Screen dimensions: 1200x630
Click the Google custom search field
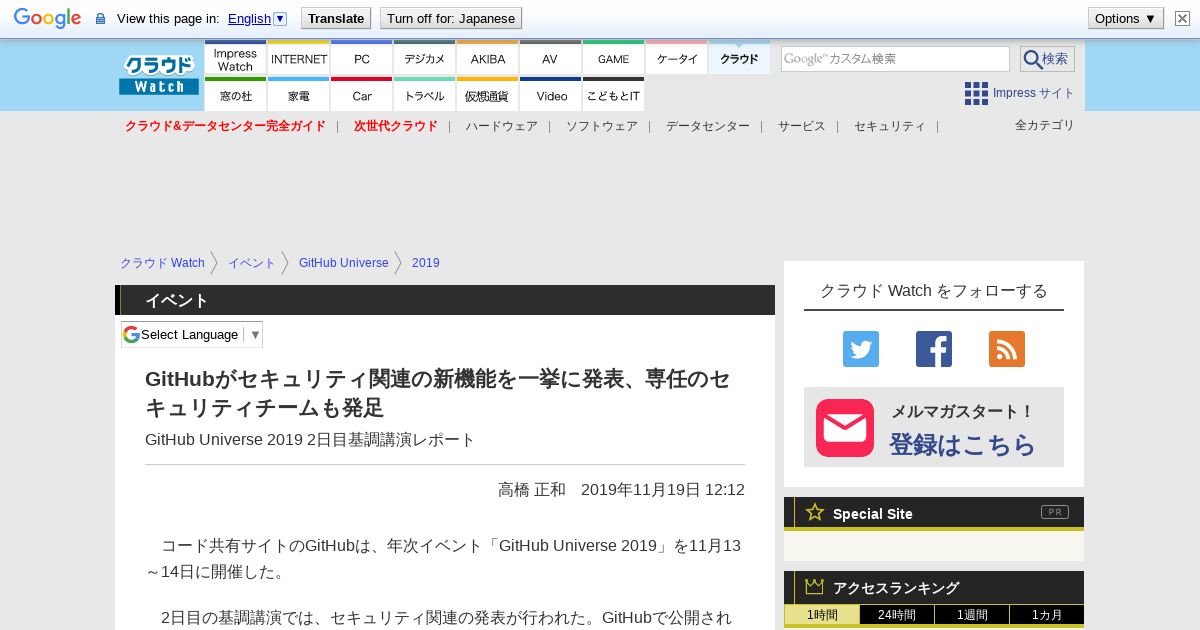click(895, 59)
